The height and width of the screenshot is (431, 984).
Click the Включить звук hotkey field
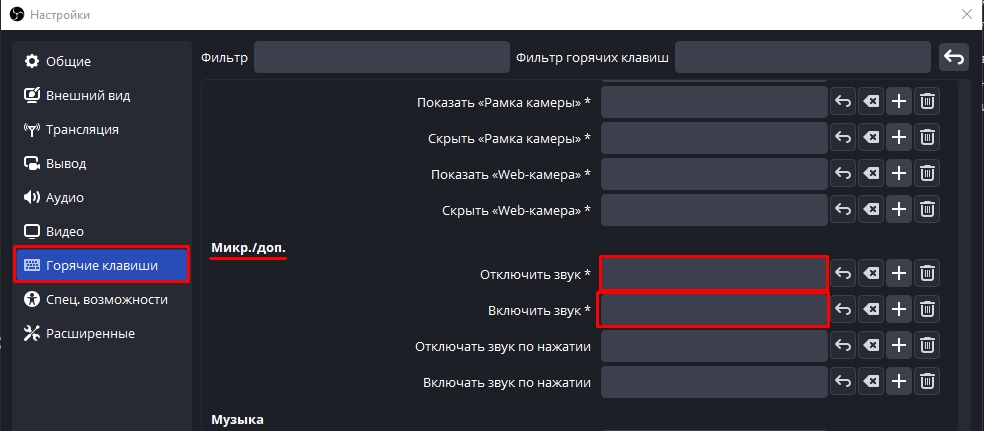click(x=714, y=309)
